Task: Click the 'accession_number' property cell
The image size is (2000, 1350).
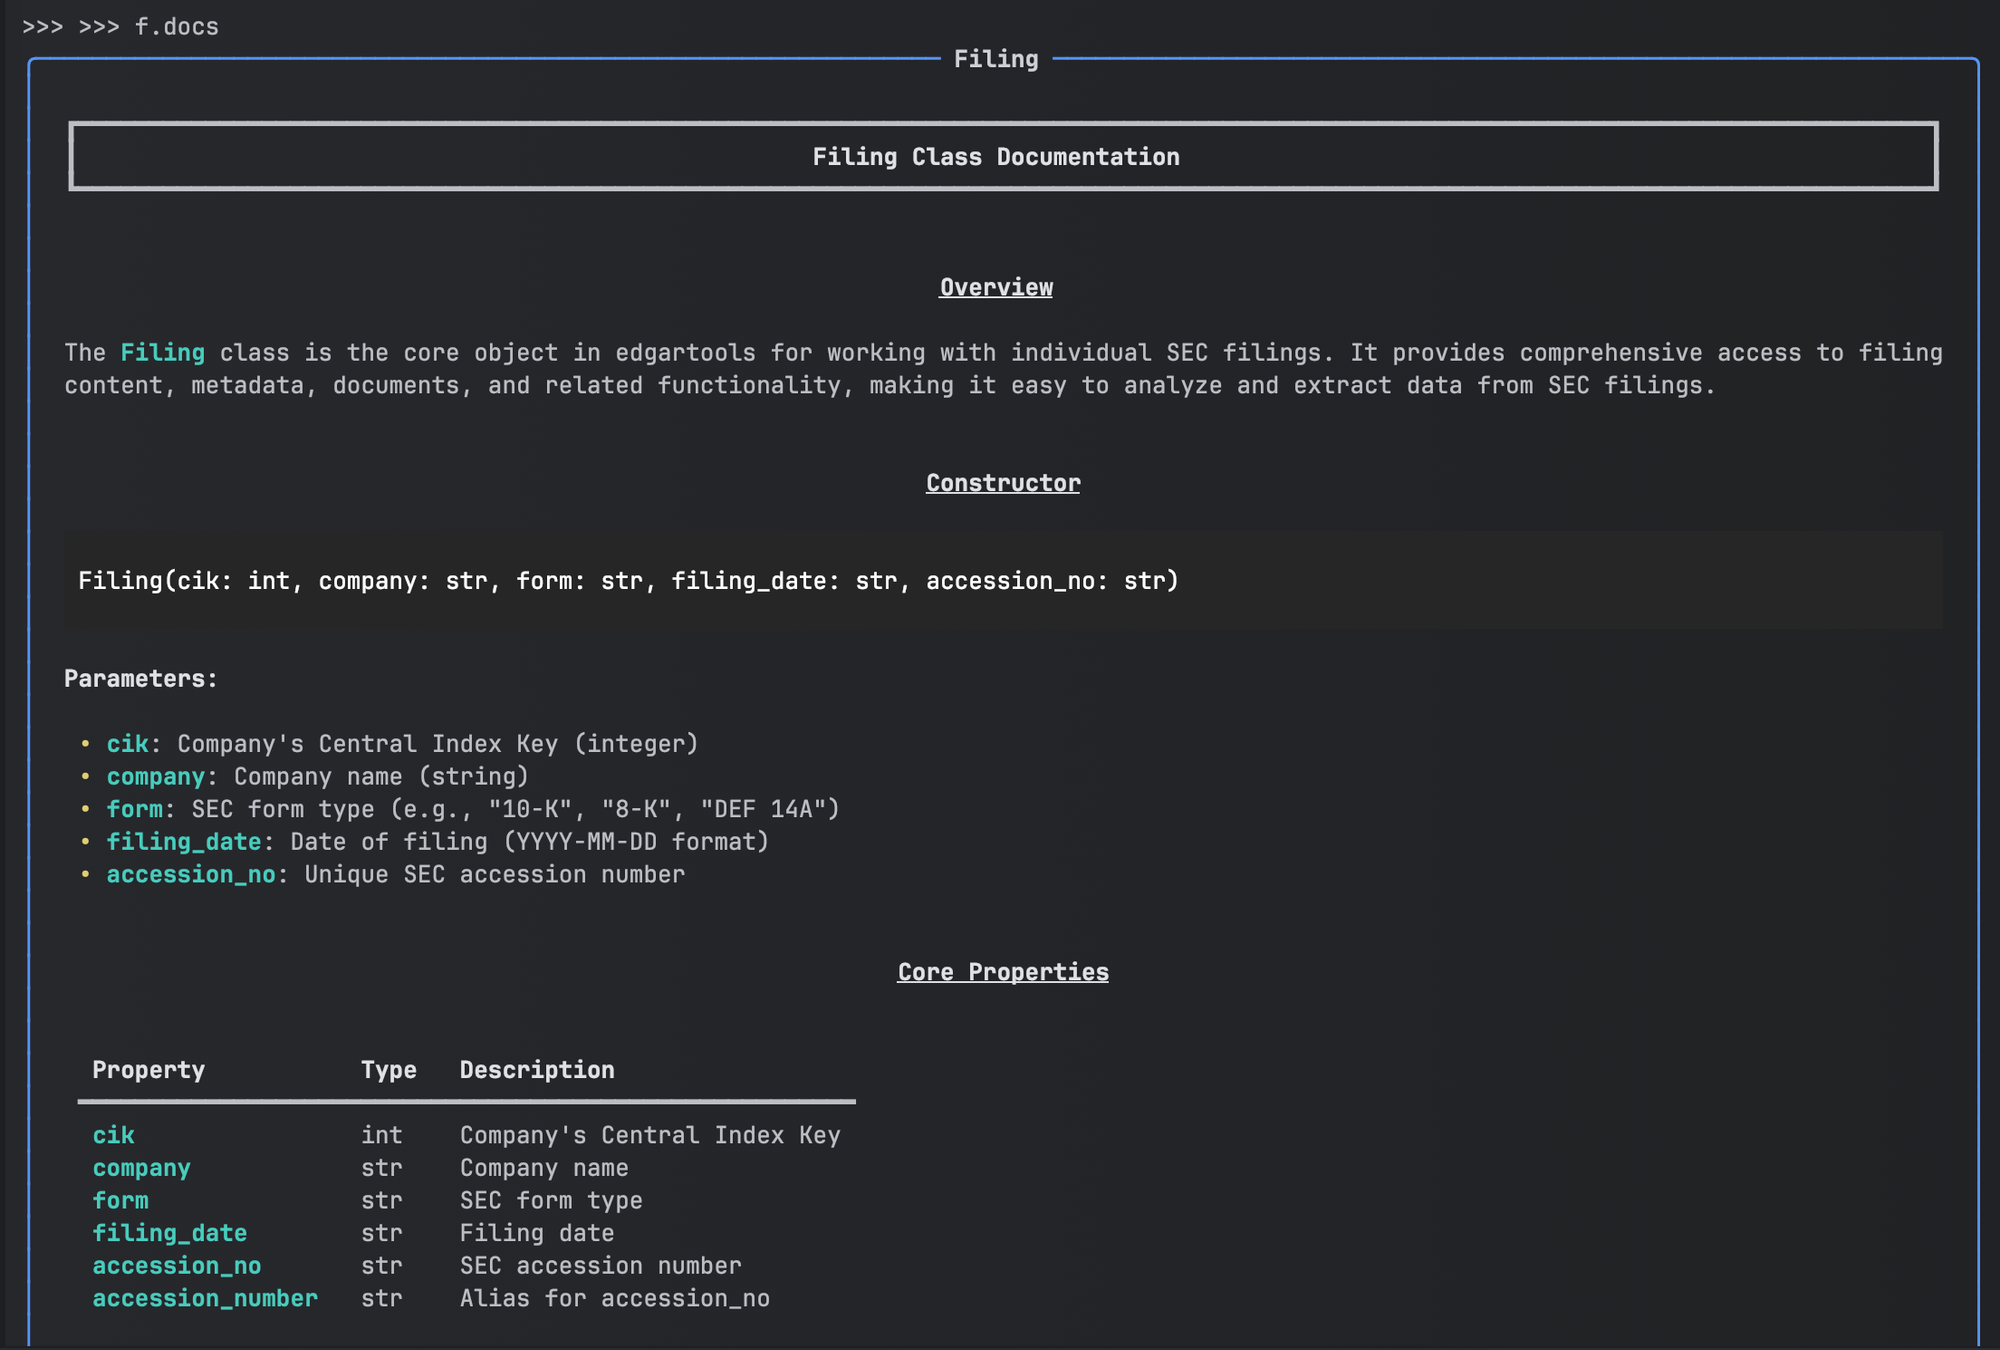Action: click(205, 1298)
